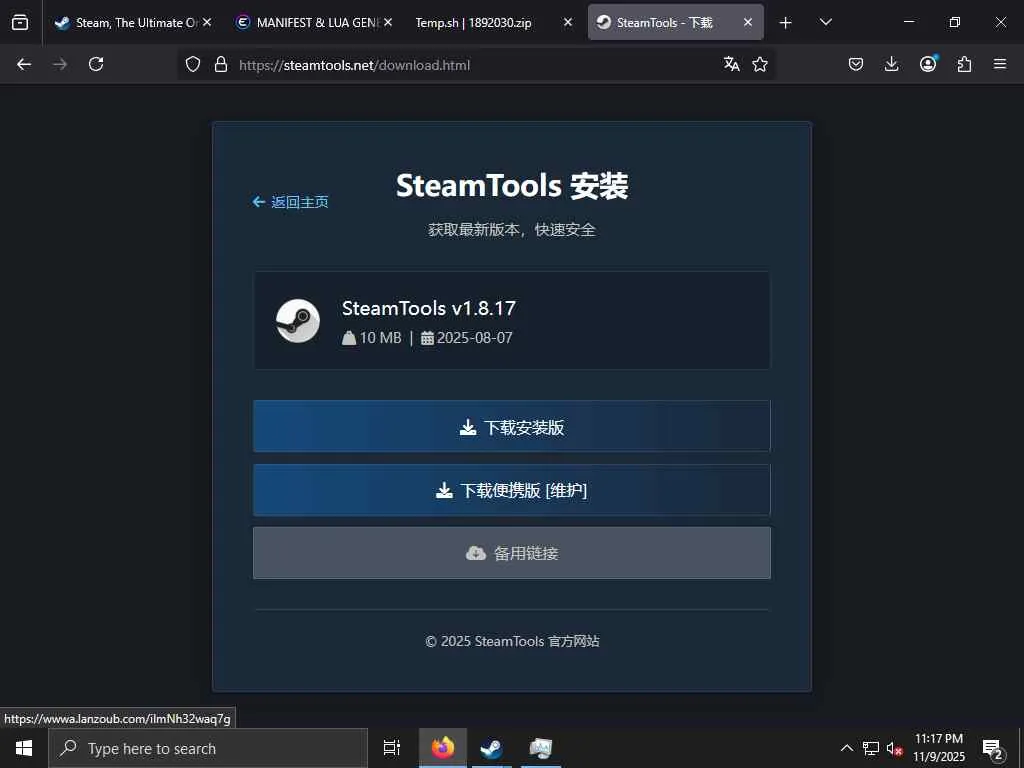1024x768 pixels.
Task: Open Firefox from the taskbar
Action: click(x=443, y=748)
